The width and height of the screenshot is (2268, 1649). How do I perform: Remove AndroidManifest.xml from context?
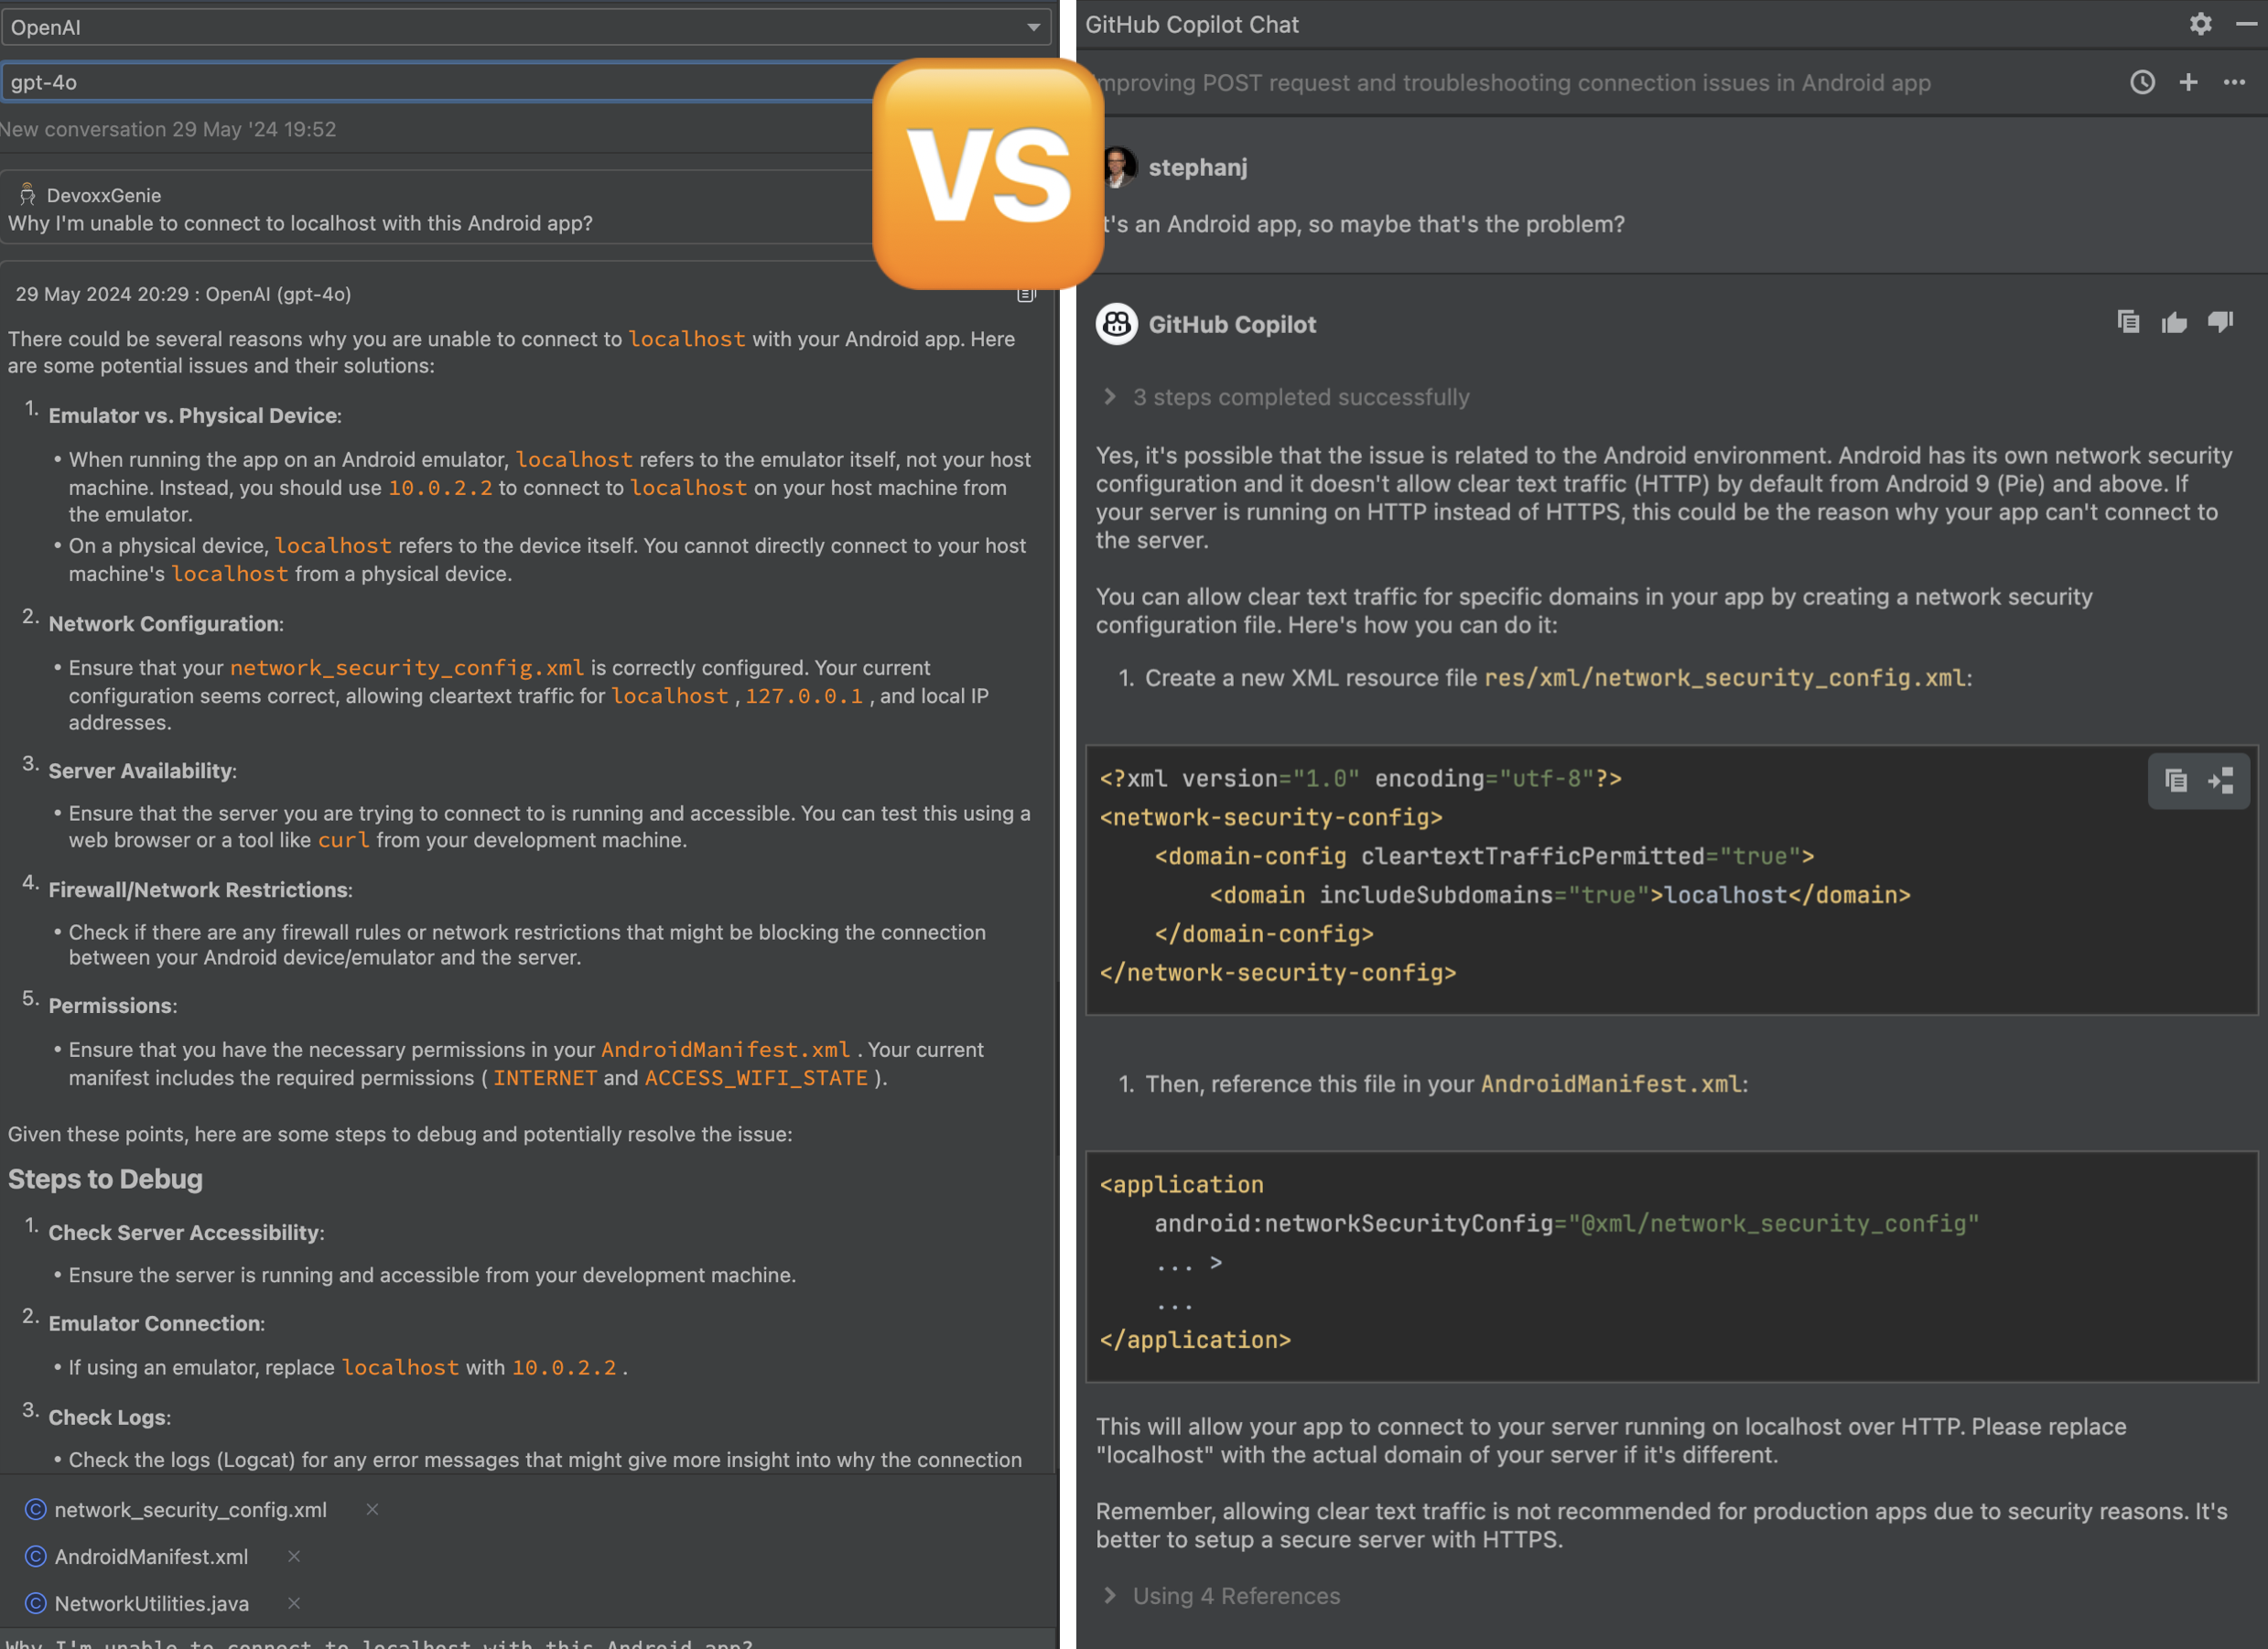[294, 1556]
